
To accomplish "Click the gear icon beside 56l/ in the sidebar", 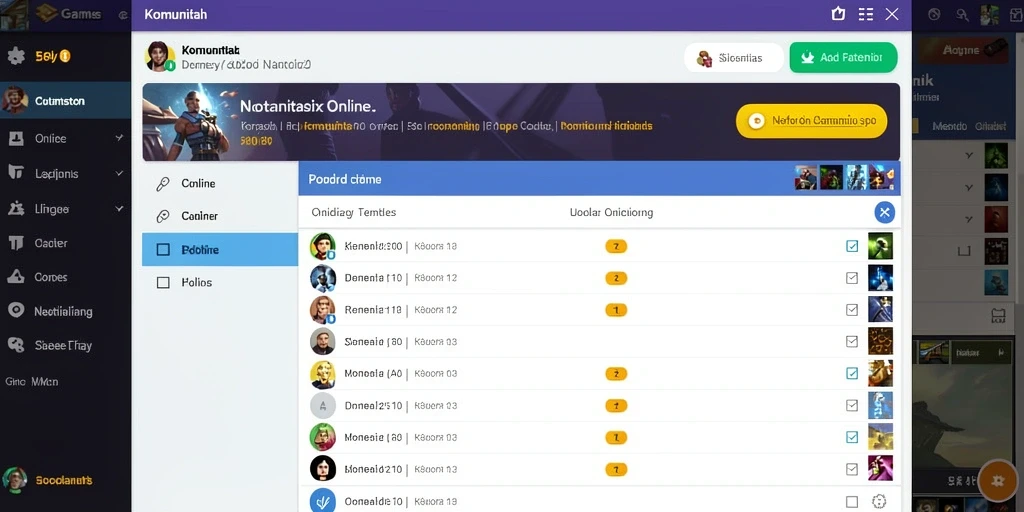I will (x=16, y=56).
